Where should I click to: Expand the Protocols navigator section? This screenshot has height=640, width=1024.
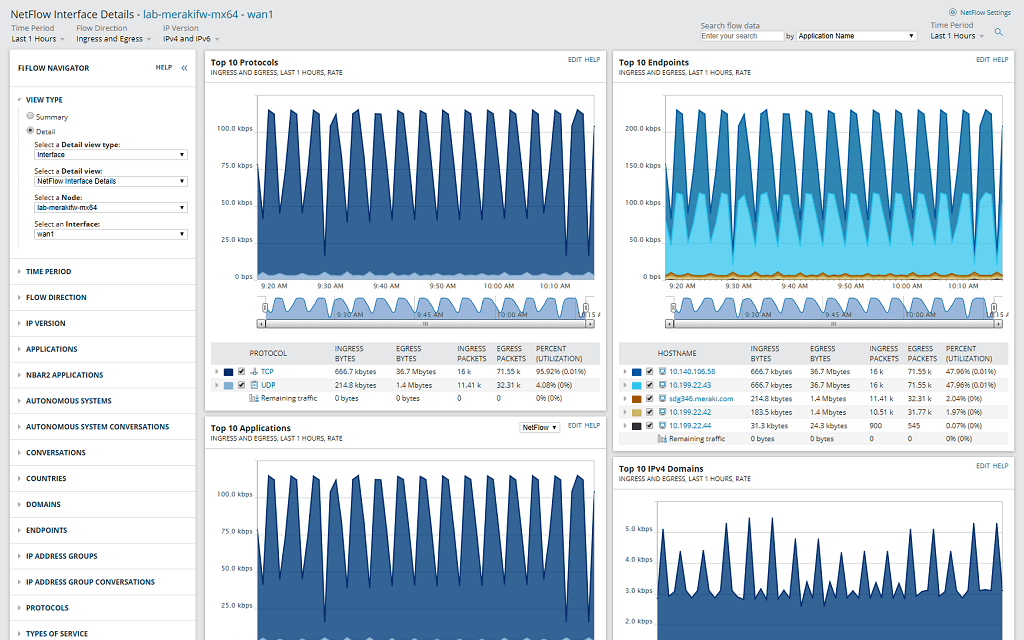[20, 608]
